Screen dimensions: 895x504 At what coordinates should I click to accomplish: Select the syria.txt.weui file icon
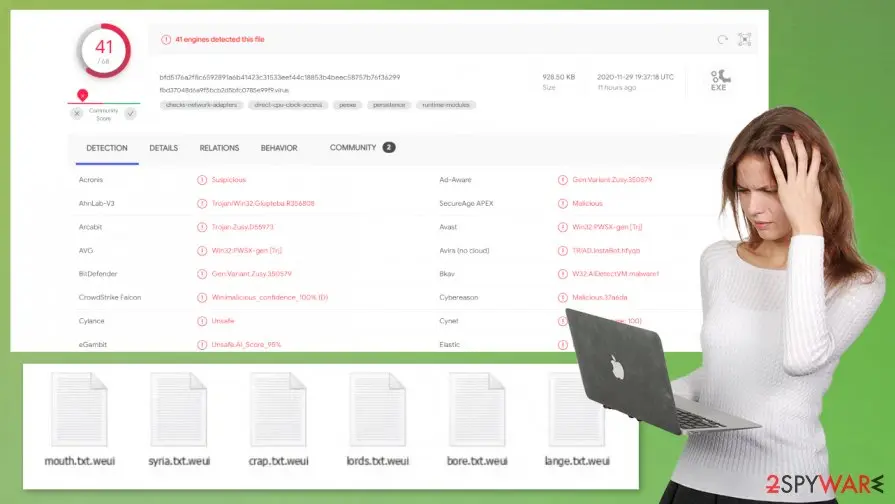[179, 409]
